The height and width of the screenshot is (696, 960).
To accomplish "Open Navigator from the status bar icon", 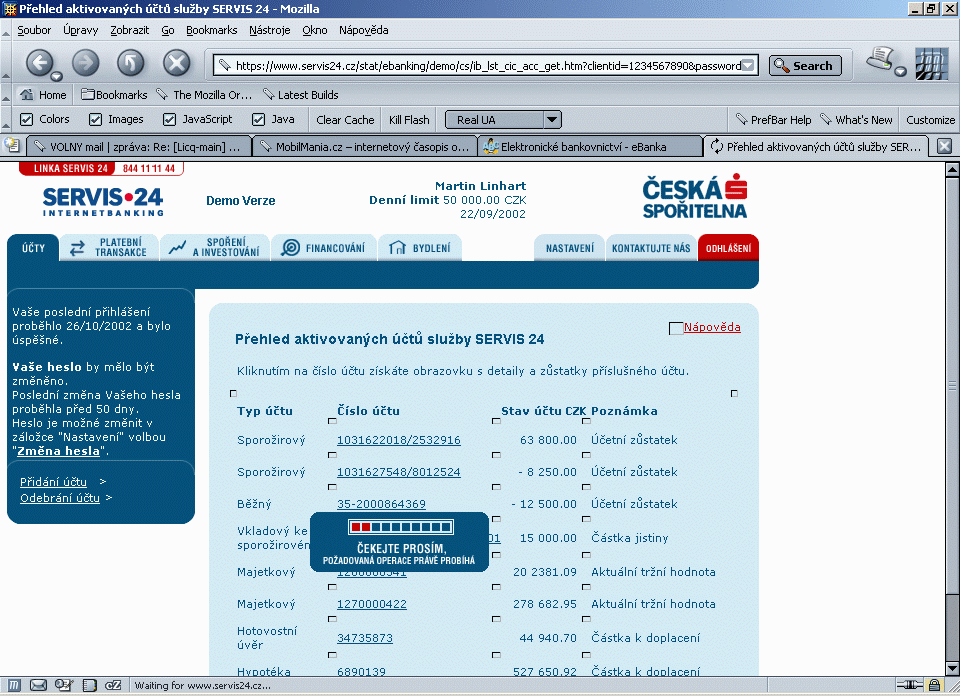I will (x=13, y=686).
